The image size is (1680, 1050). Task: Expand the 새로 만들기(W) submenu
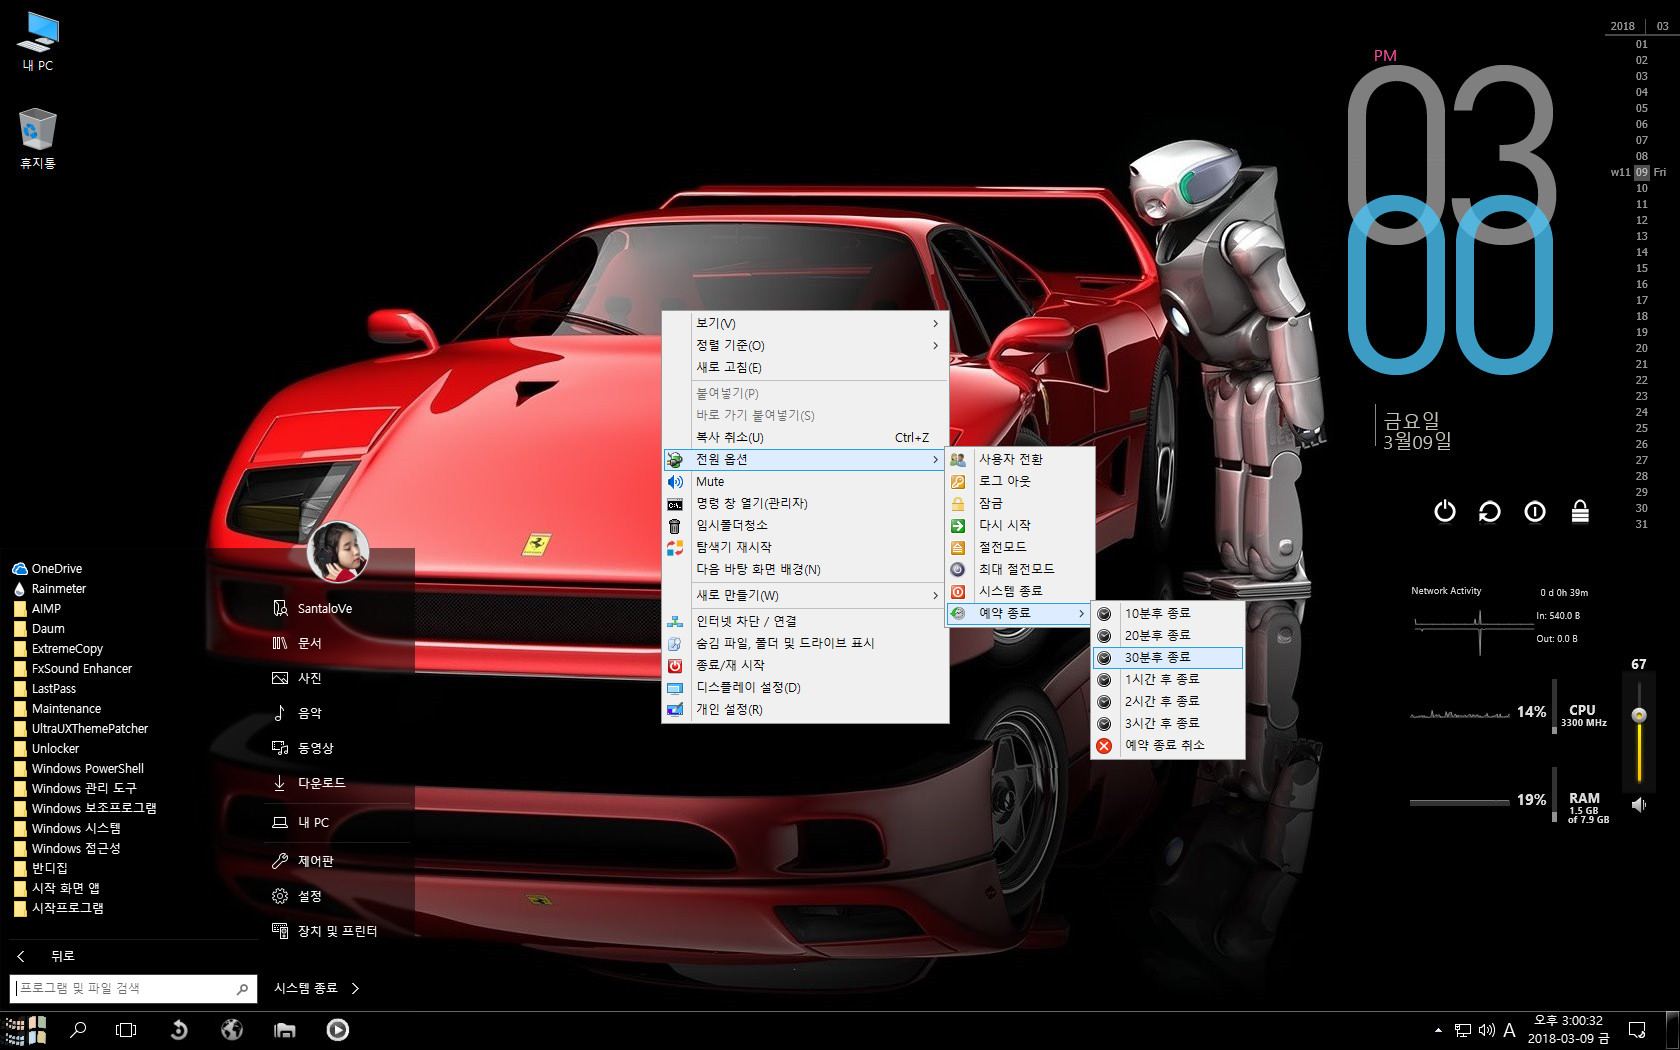(x=805, y=595)
